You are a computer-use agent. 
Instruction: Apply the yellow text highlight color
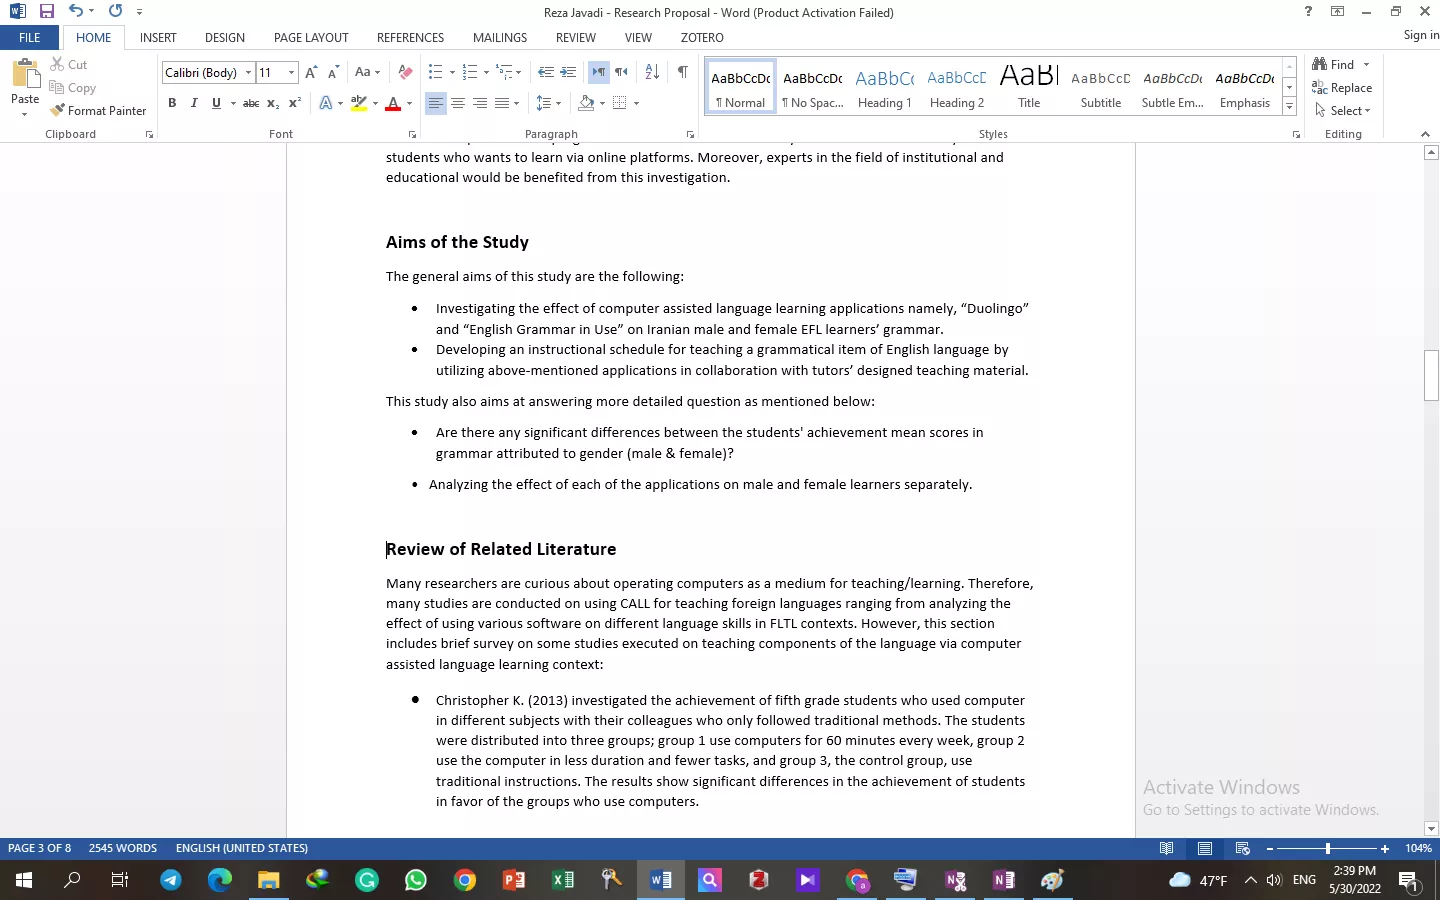(x=359, y=103)
